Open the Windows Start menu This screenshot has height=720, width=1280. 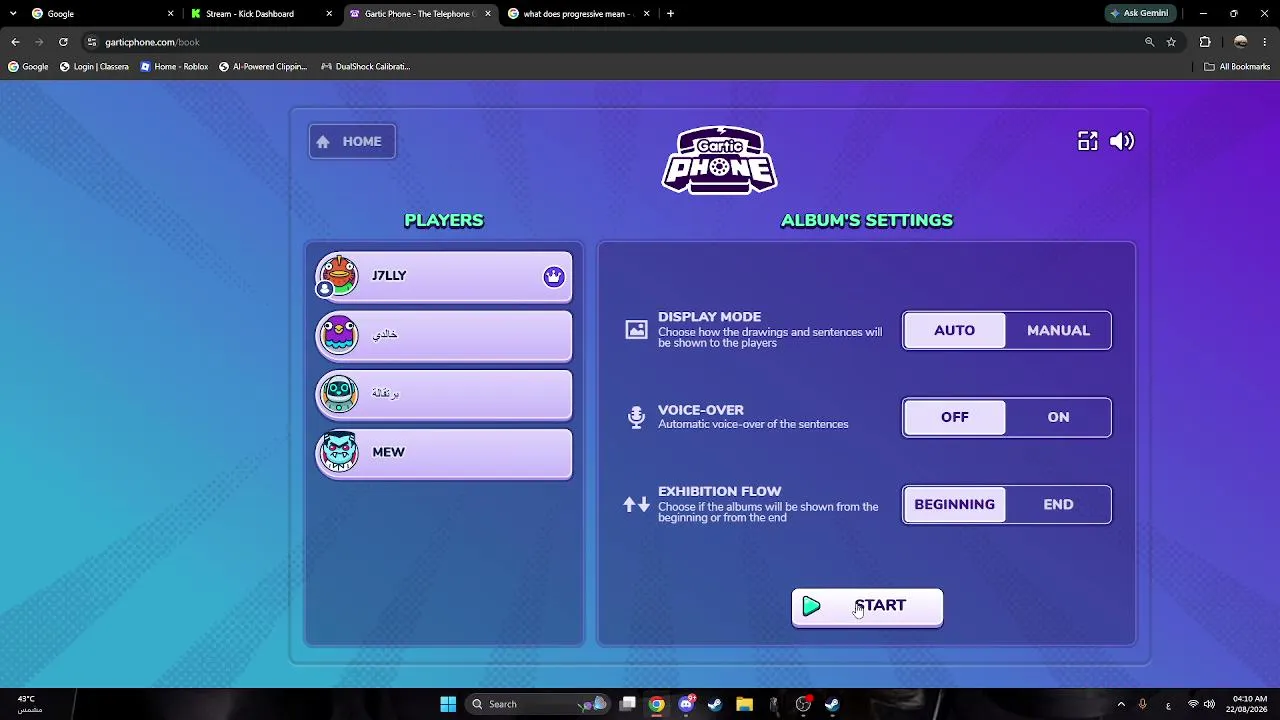click(448, 704)
